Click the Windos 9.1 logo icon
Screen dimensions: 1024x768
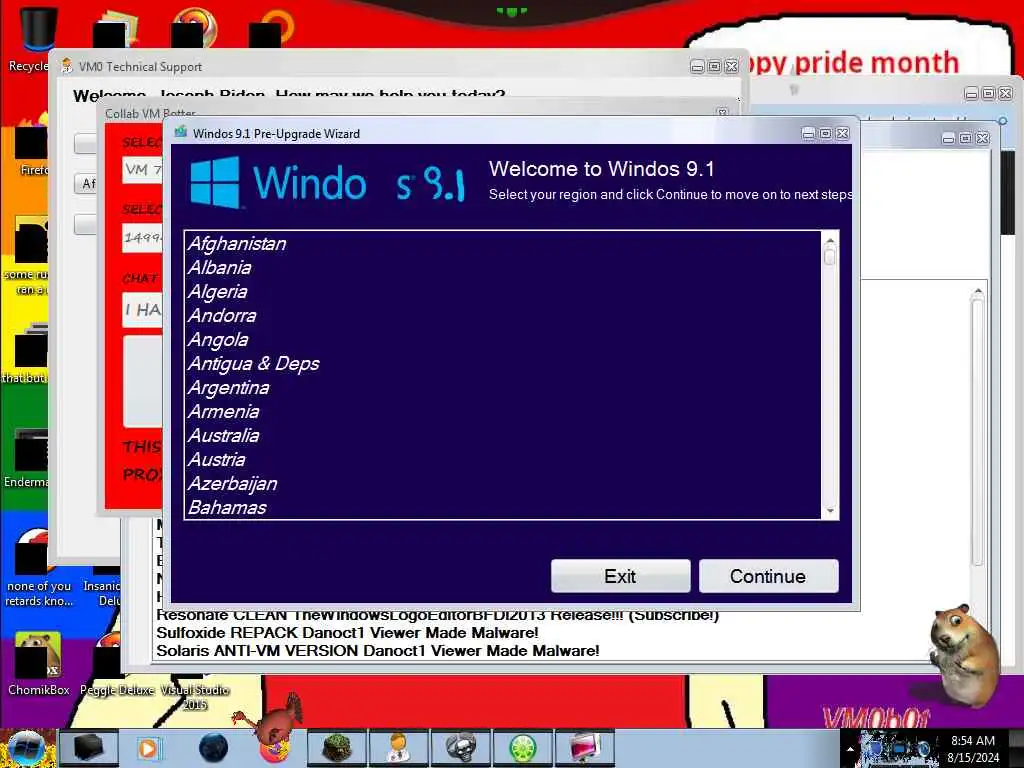[x=215, y=182]
